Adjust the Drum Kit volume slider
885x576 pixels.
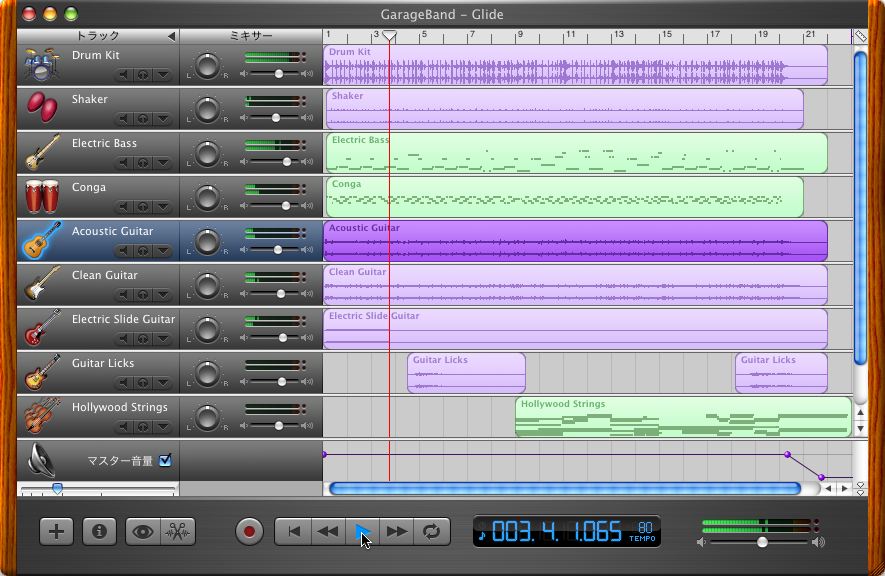pyautogui.click(x=279, y=74)
